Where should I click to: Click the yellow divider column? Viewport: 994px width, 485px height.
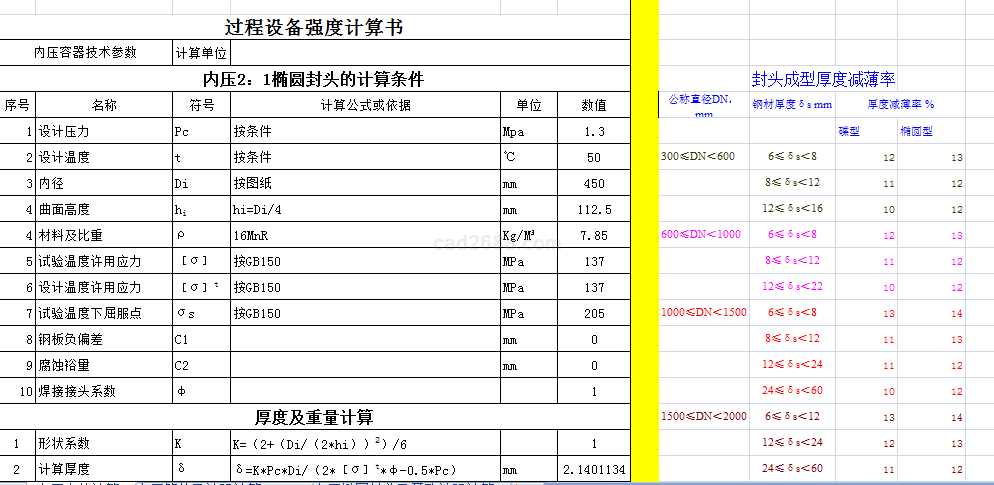[645, 240]
